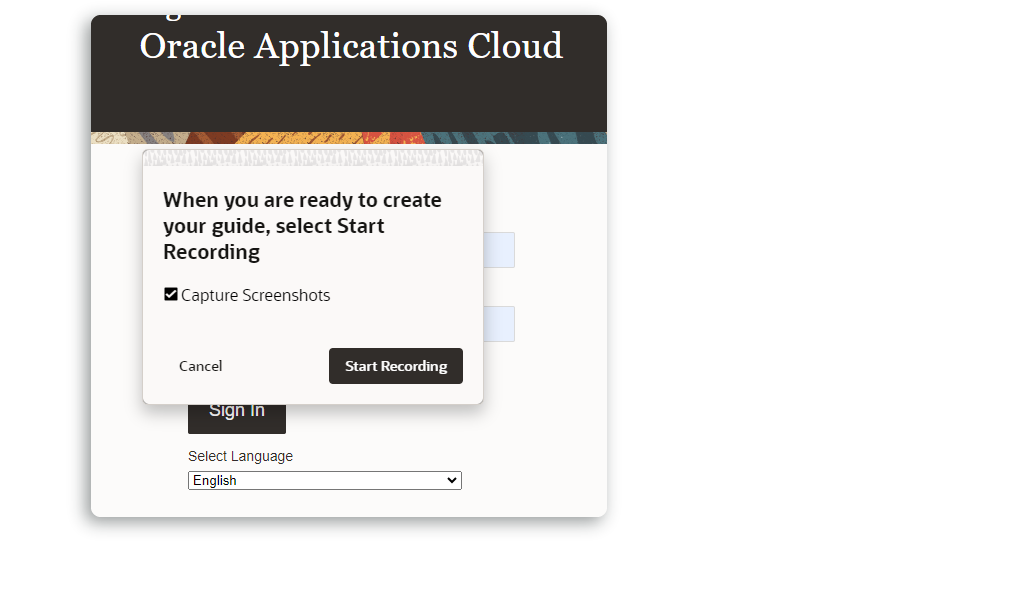Viewport: 1024px width, 600px height.
Task: Click the red-orange section of the banner
Action: pos(404,138)
